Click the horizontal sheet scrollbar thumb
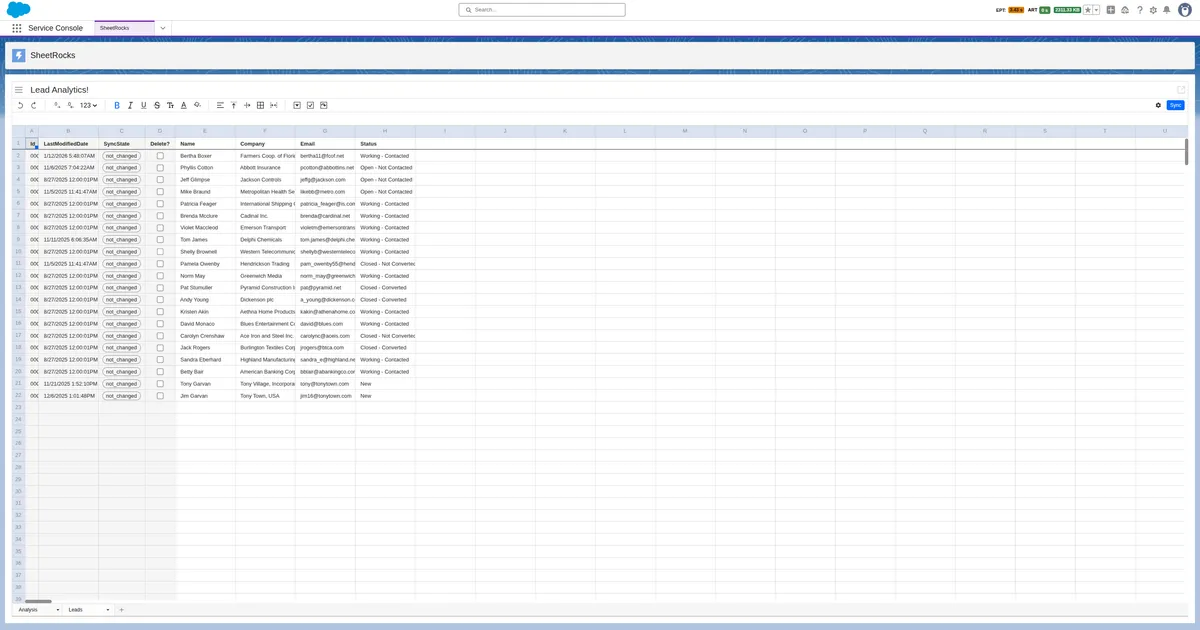 tap(38, 601)
